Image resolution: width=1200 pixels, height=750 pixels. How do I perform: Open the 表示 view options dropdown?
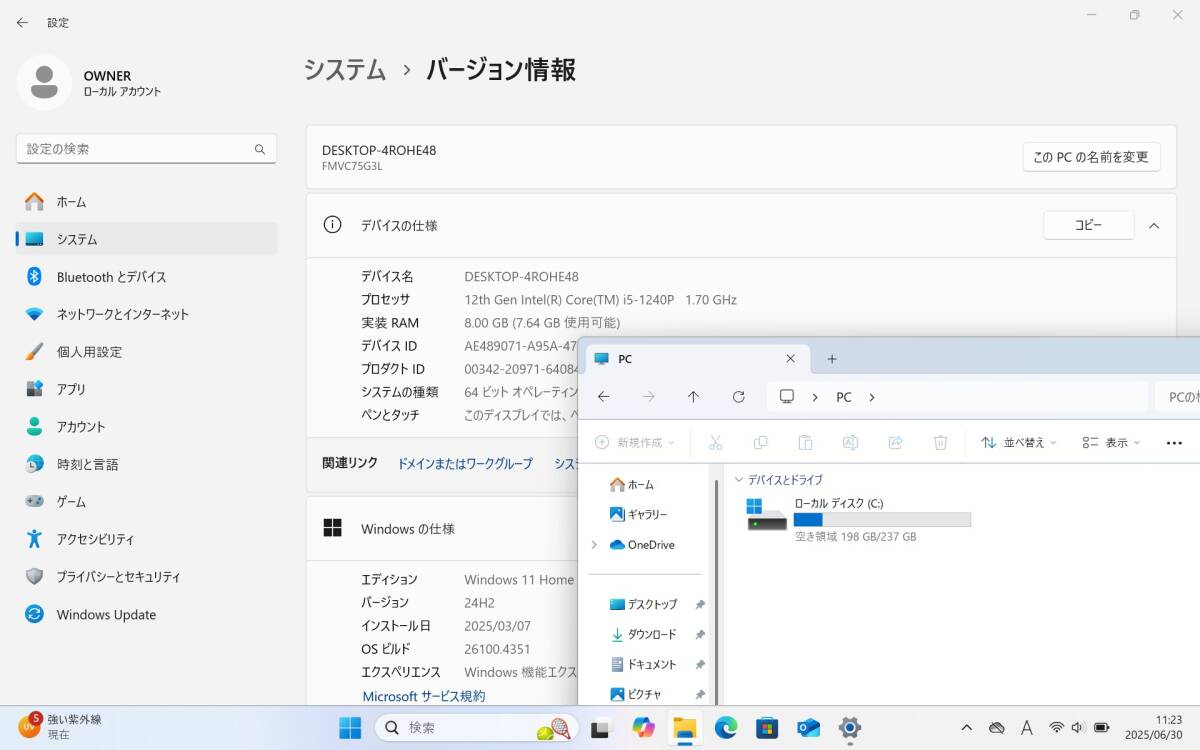coord(1110,442)
